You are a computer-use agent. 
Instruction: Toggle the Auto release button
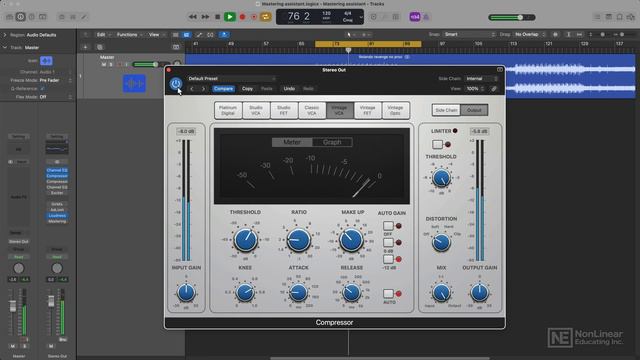(388, 293)
